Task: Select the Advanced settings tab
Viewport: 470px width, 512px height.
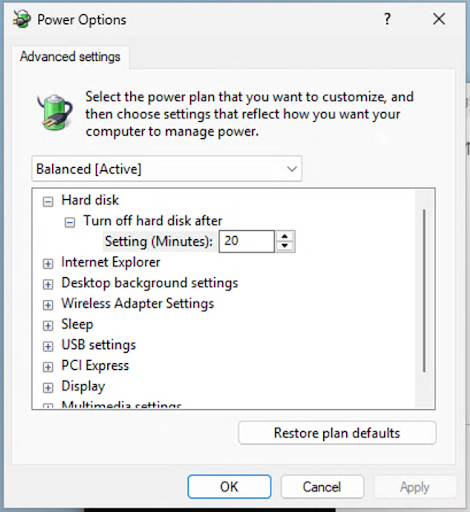Action: point(70,57)
